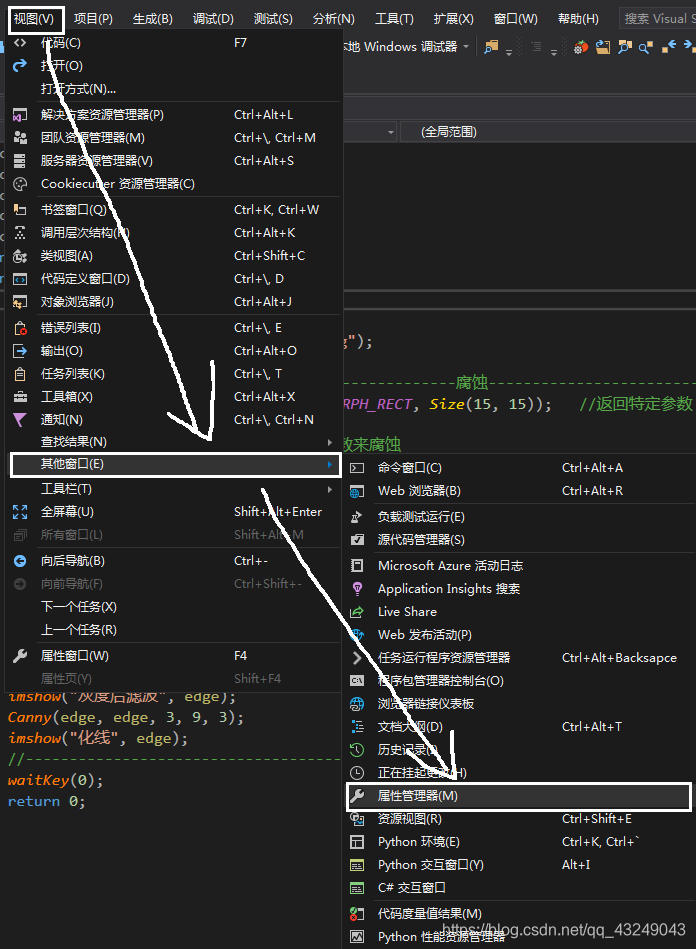The width and height of the screenshot is (696, 949).
Task: Click the 任务列表 clipboard icon
Action: (x=20, y=373)
